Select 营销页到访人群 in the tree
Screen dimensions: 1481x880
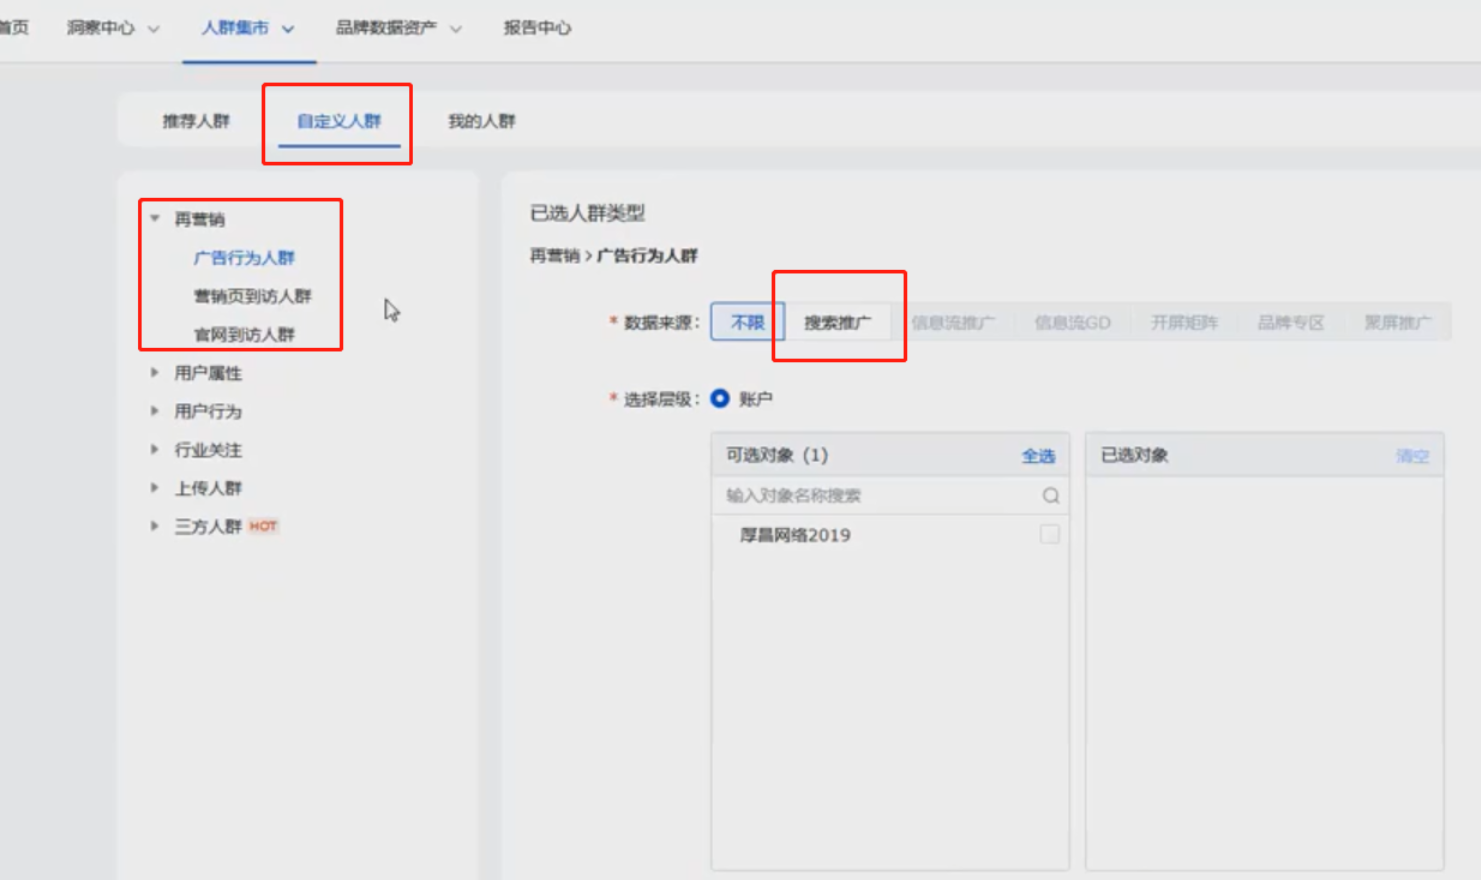(x=252, y=296)
